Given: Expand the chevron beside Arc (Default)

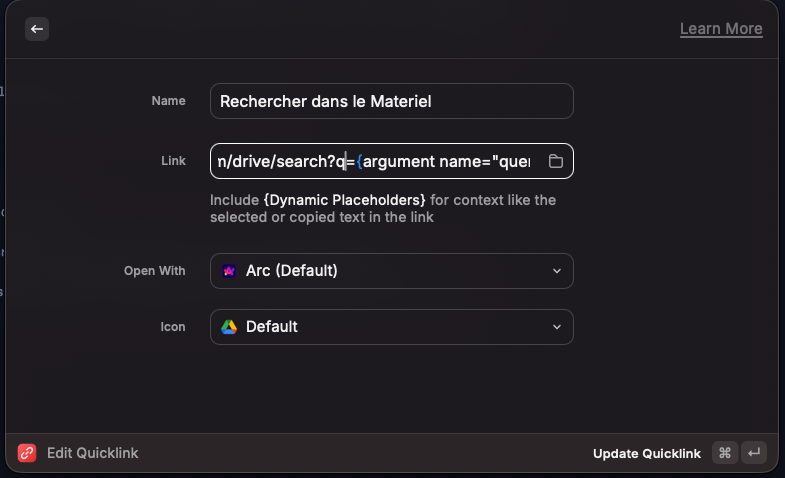Looking at the screenshot, I should (557, 271).
